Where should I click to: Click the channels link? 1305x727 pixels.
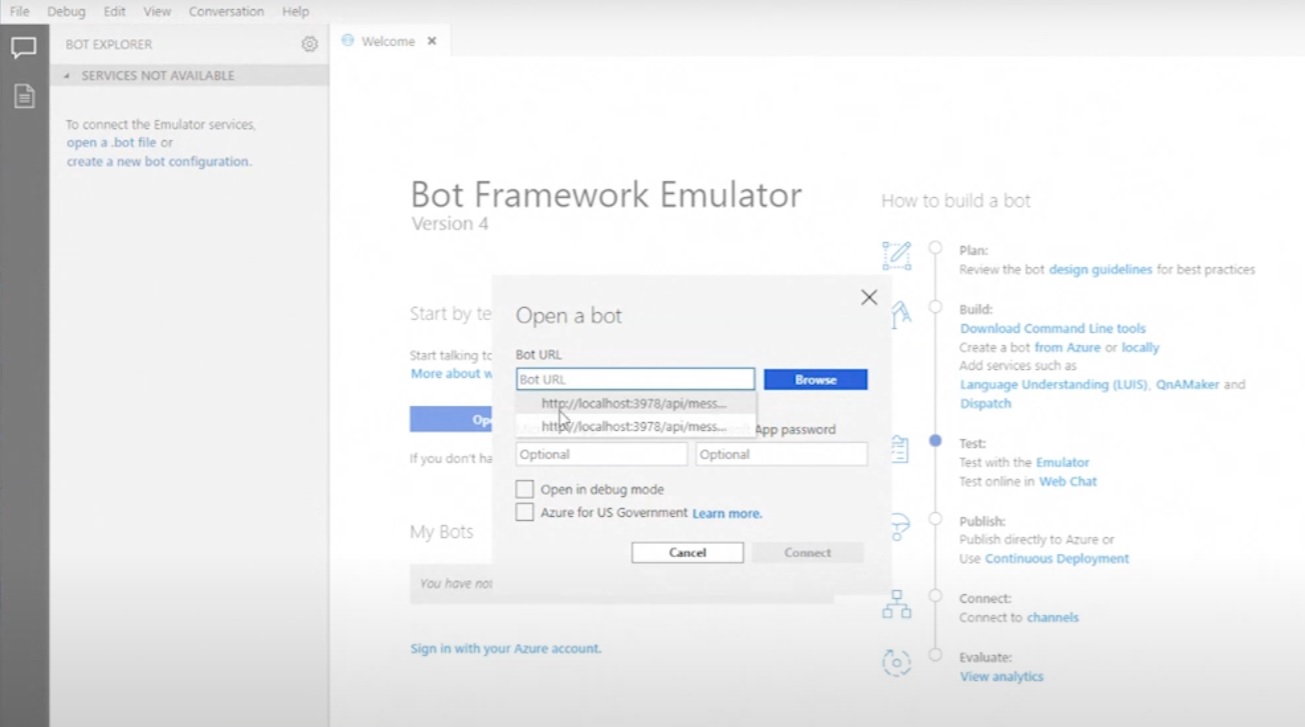[x=1052, y=617]
